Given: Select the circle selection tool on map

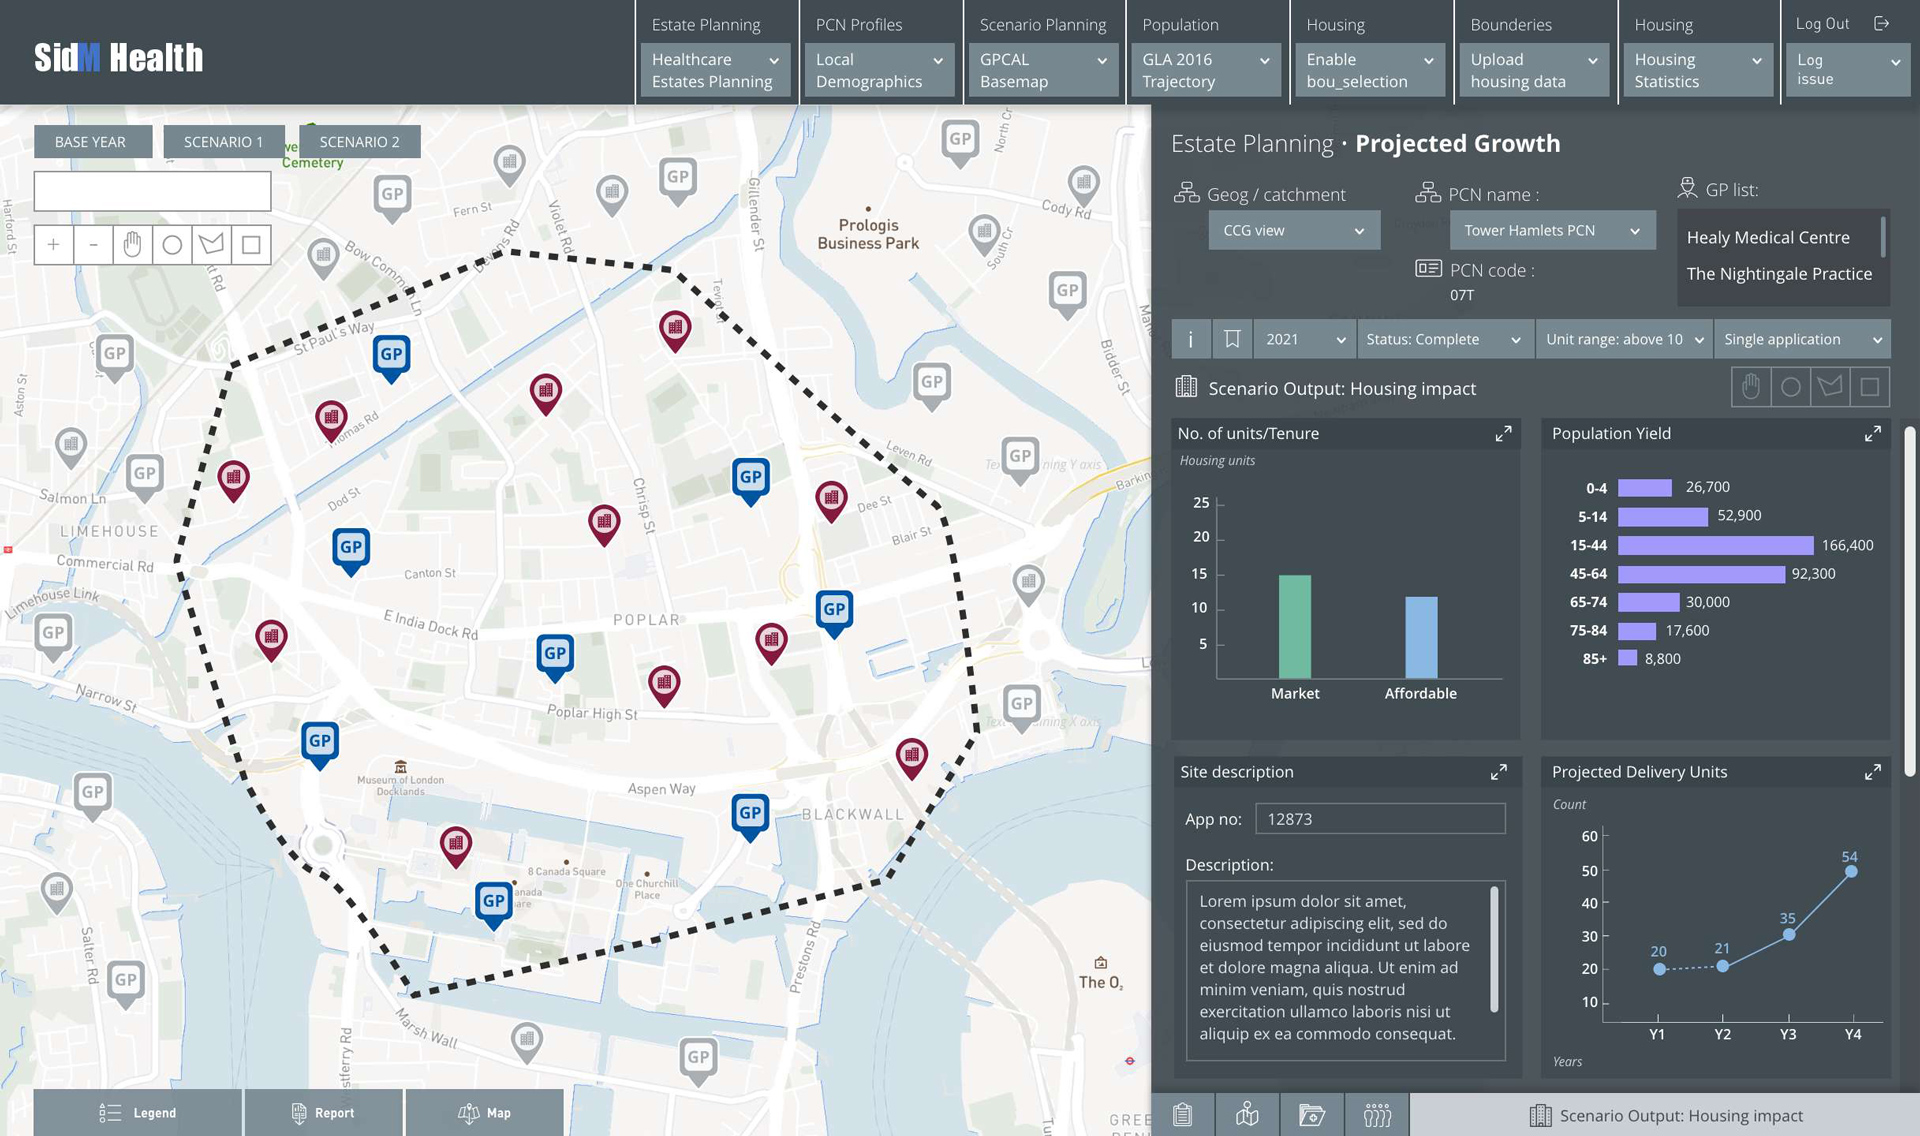Looking at the screenshot, I should (172, 244).
